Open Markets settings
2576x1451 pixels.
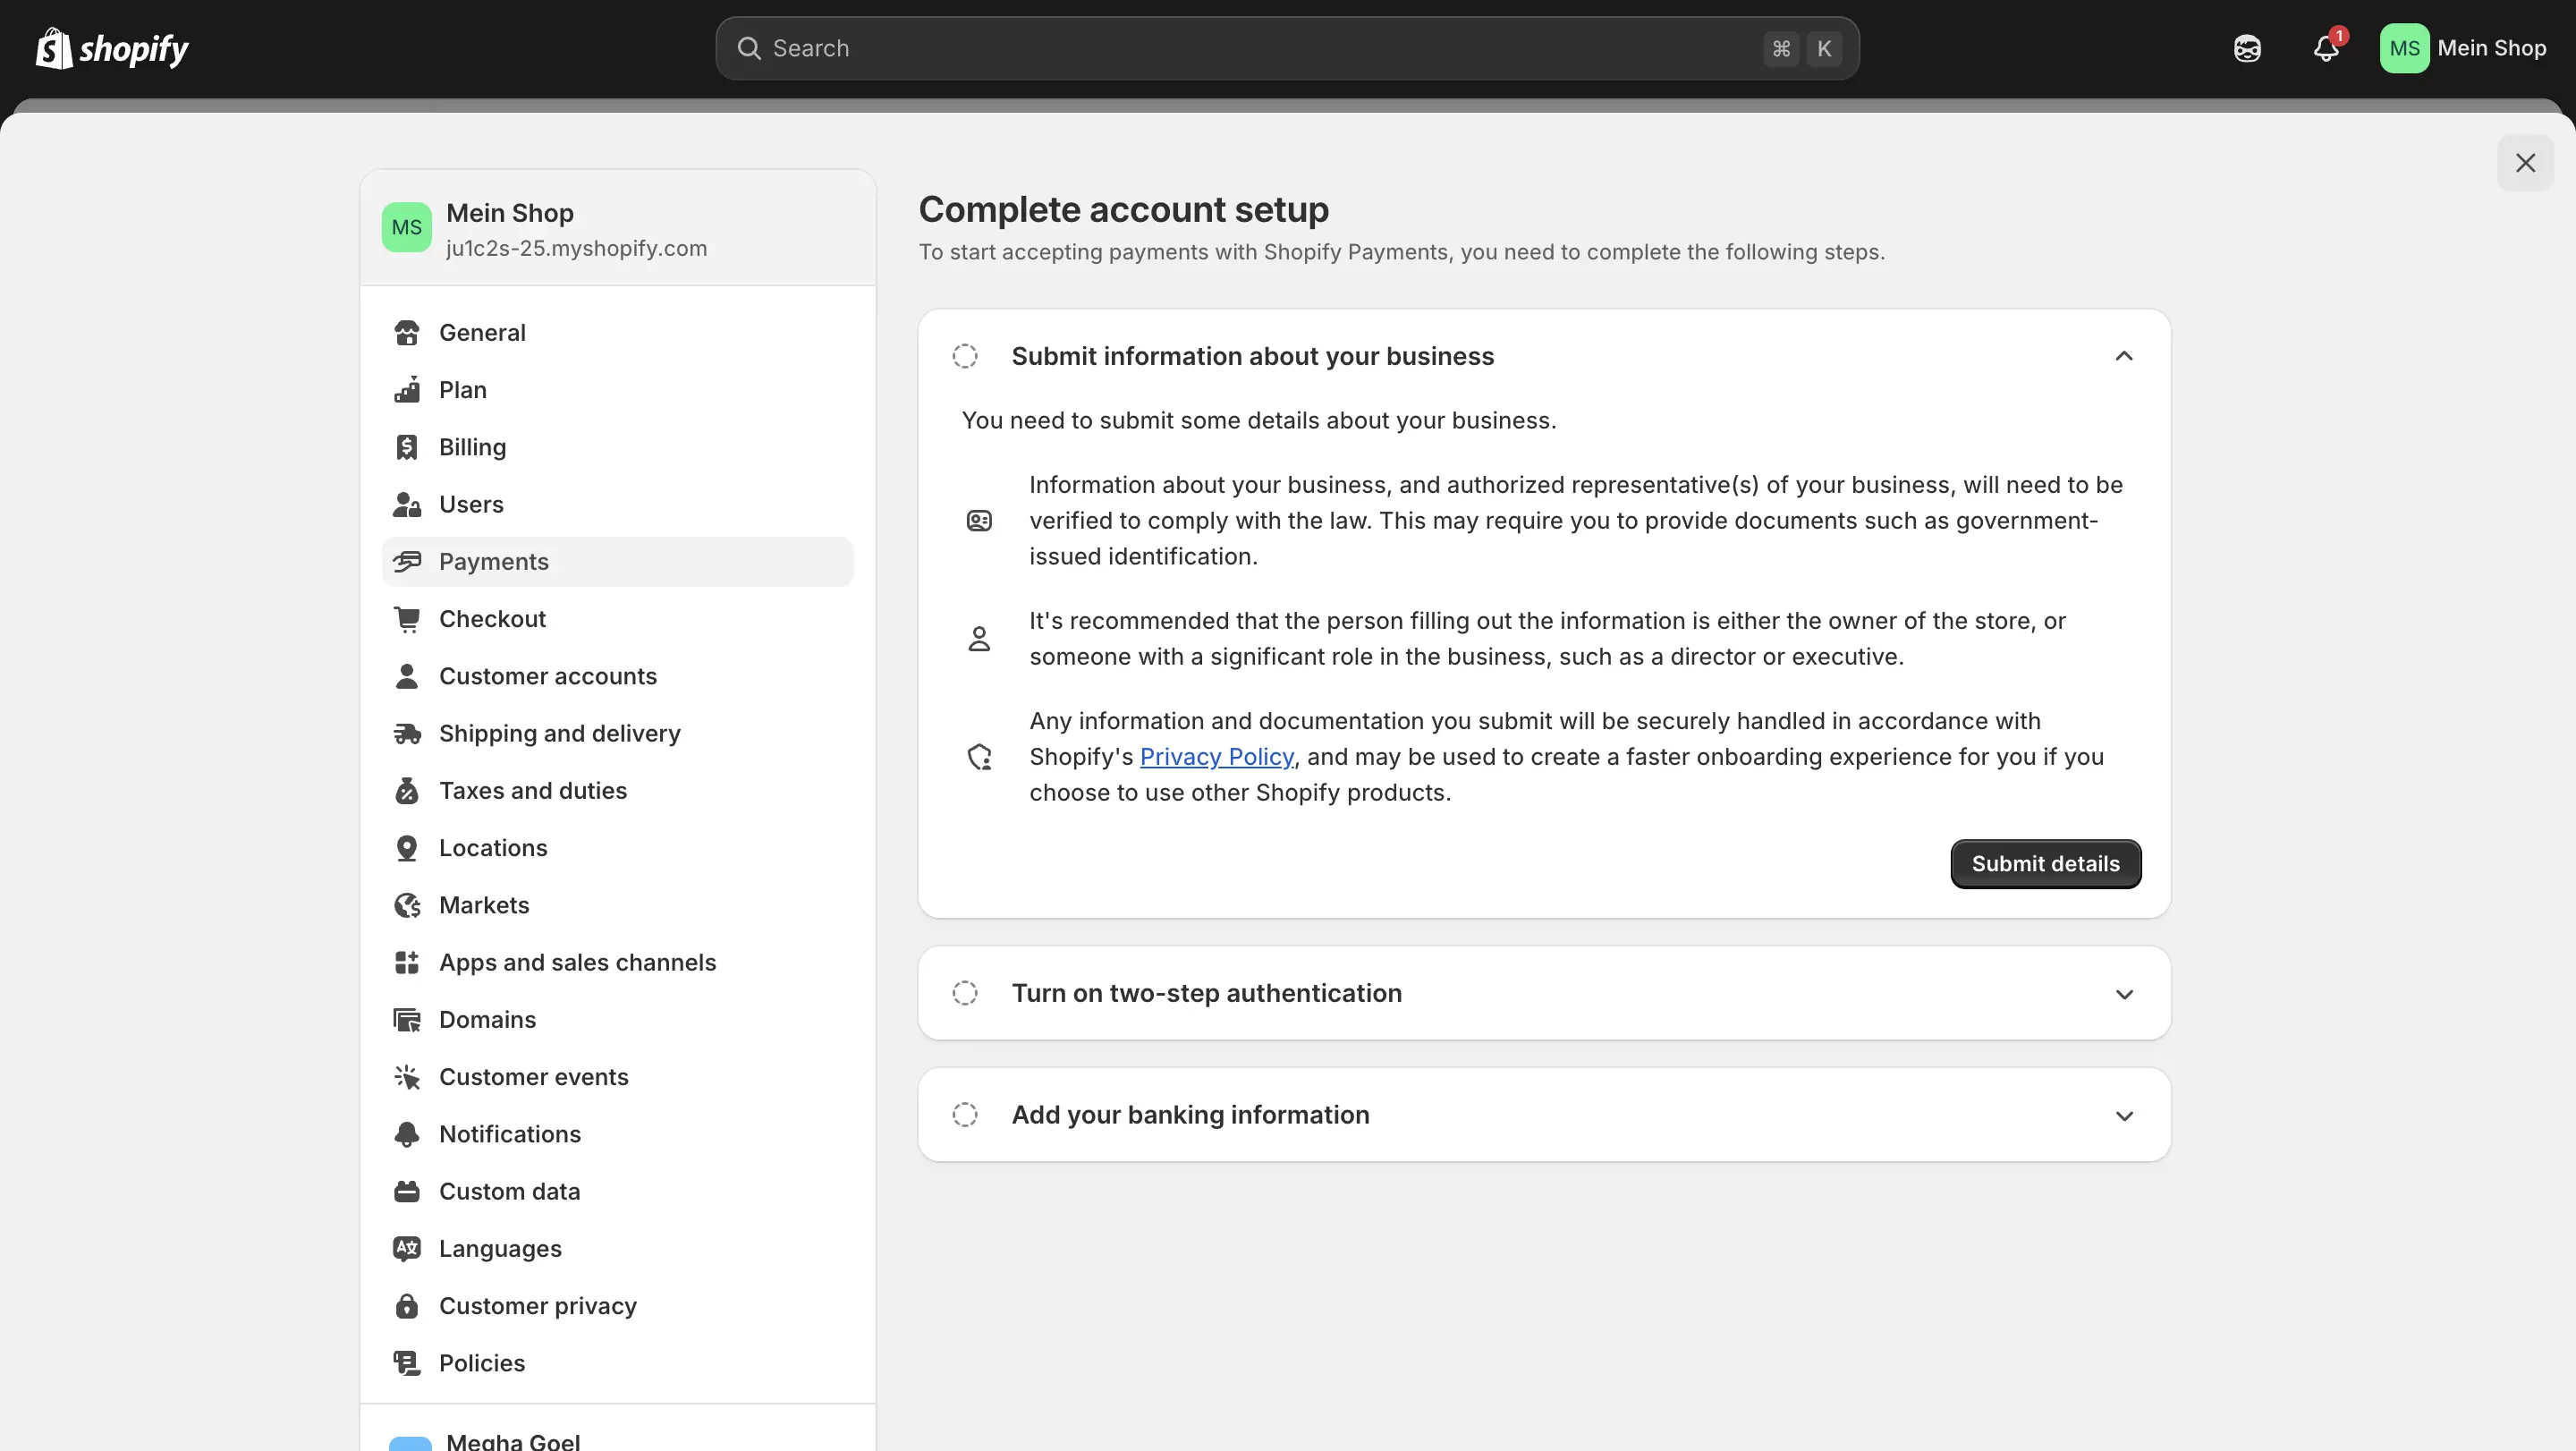tap(617, 905)
